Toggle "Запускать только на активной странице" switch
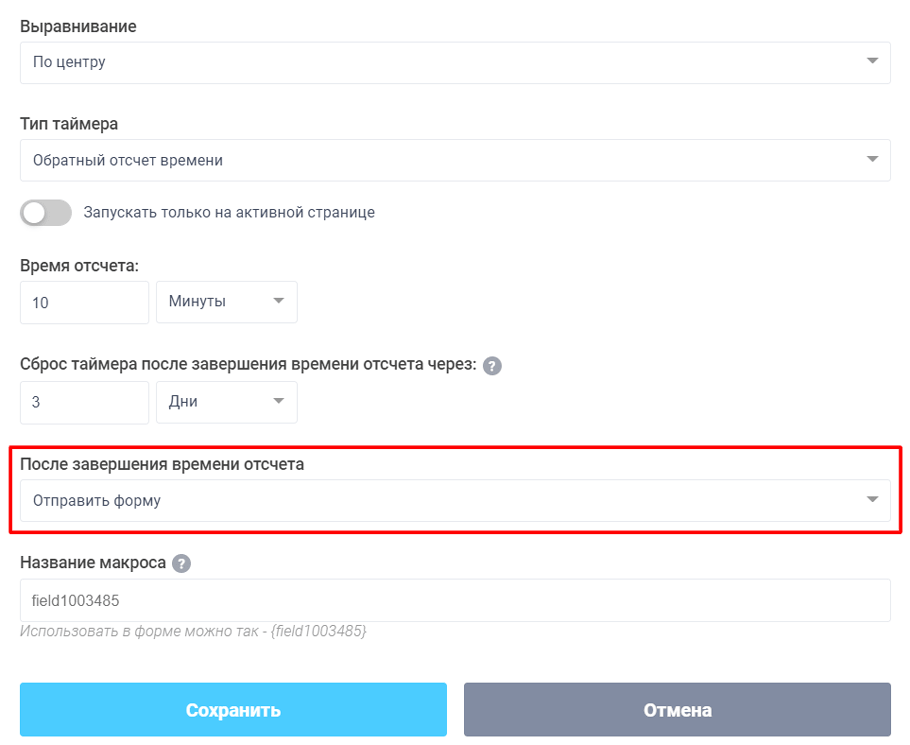 click(x=45, y=213)
